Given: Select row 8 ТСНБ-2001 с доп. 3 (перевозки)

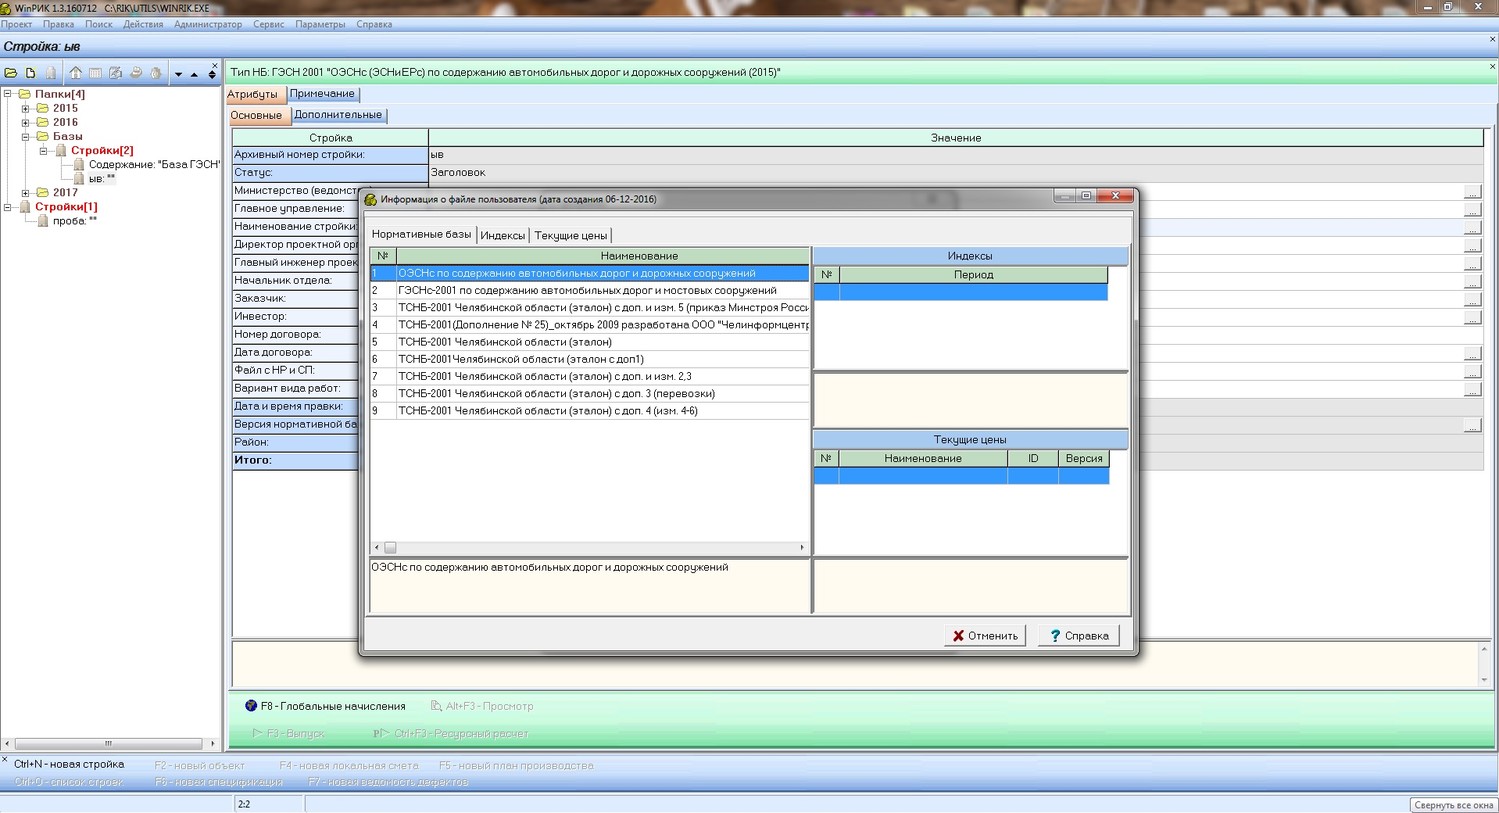Looking at the screenshot, I should pos(589,393).
